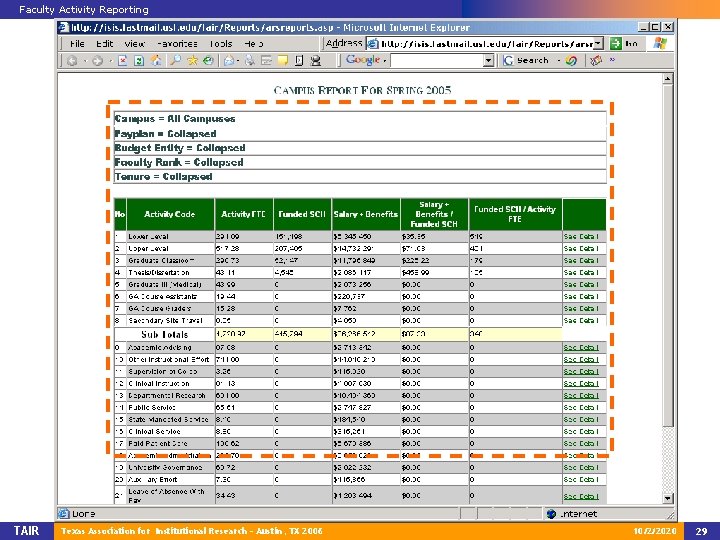
Task: Click the 'Salary + Benefits' column header
Action: coord(366,214)
